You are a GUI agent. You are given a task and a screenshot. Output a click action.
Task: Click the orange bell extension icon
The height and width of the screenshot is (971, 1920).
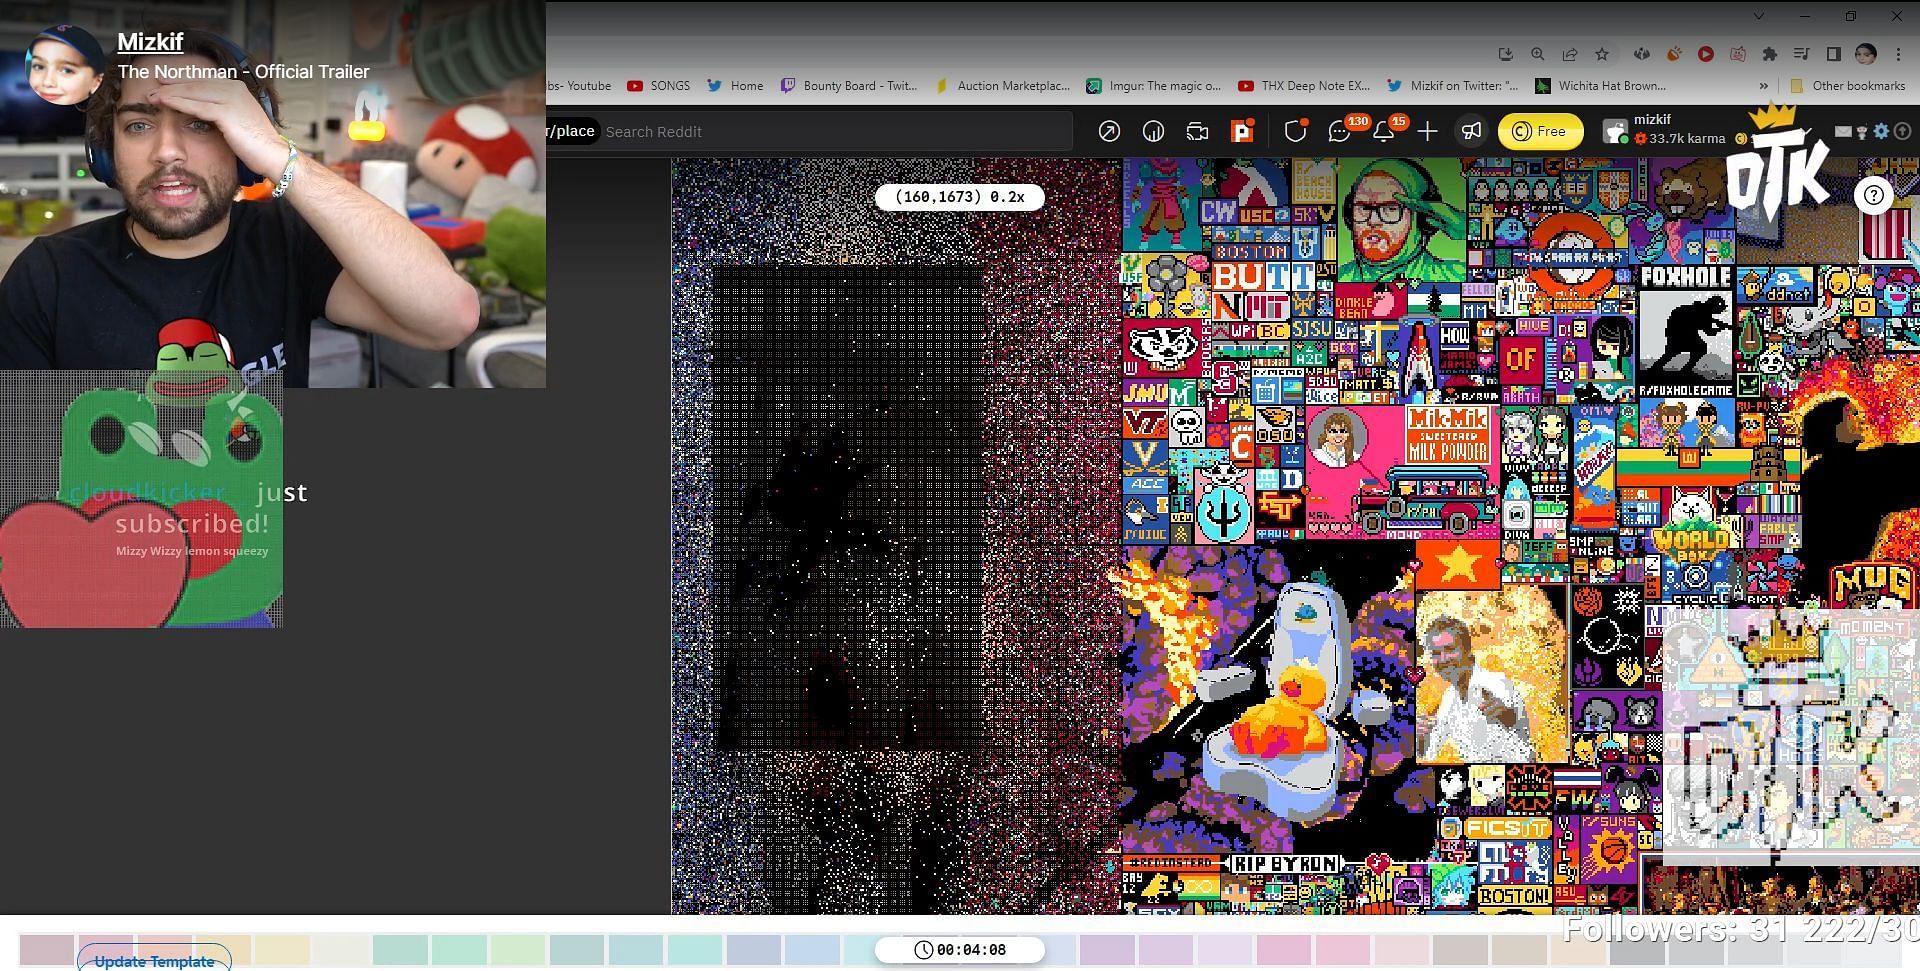[x=1674, y=54]
